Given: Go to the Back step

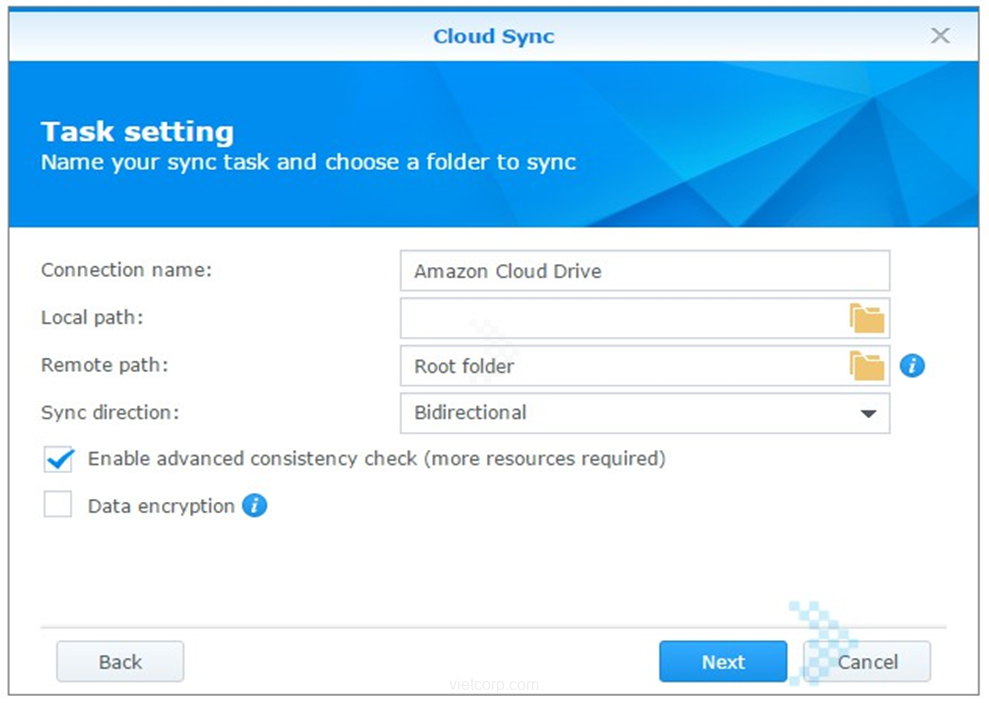Looking at the screenshot, I should coord(120,662).
